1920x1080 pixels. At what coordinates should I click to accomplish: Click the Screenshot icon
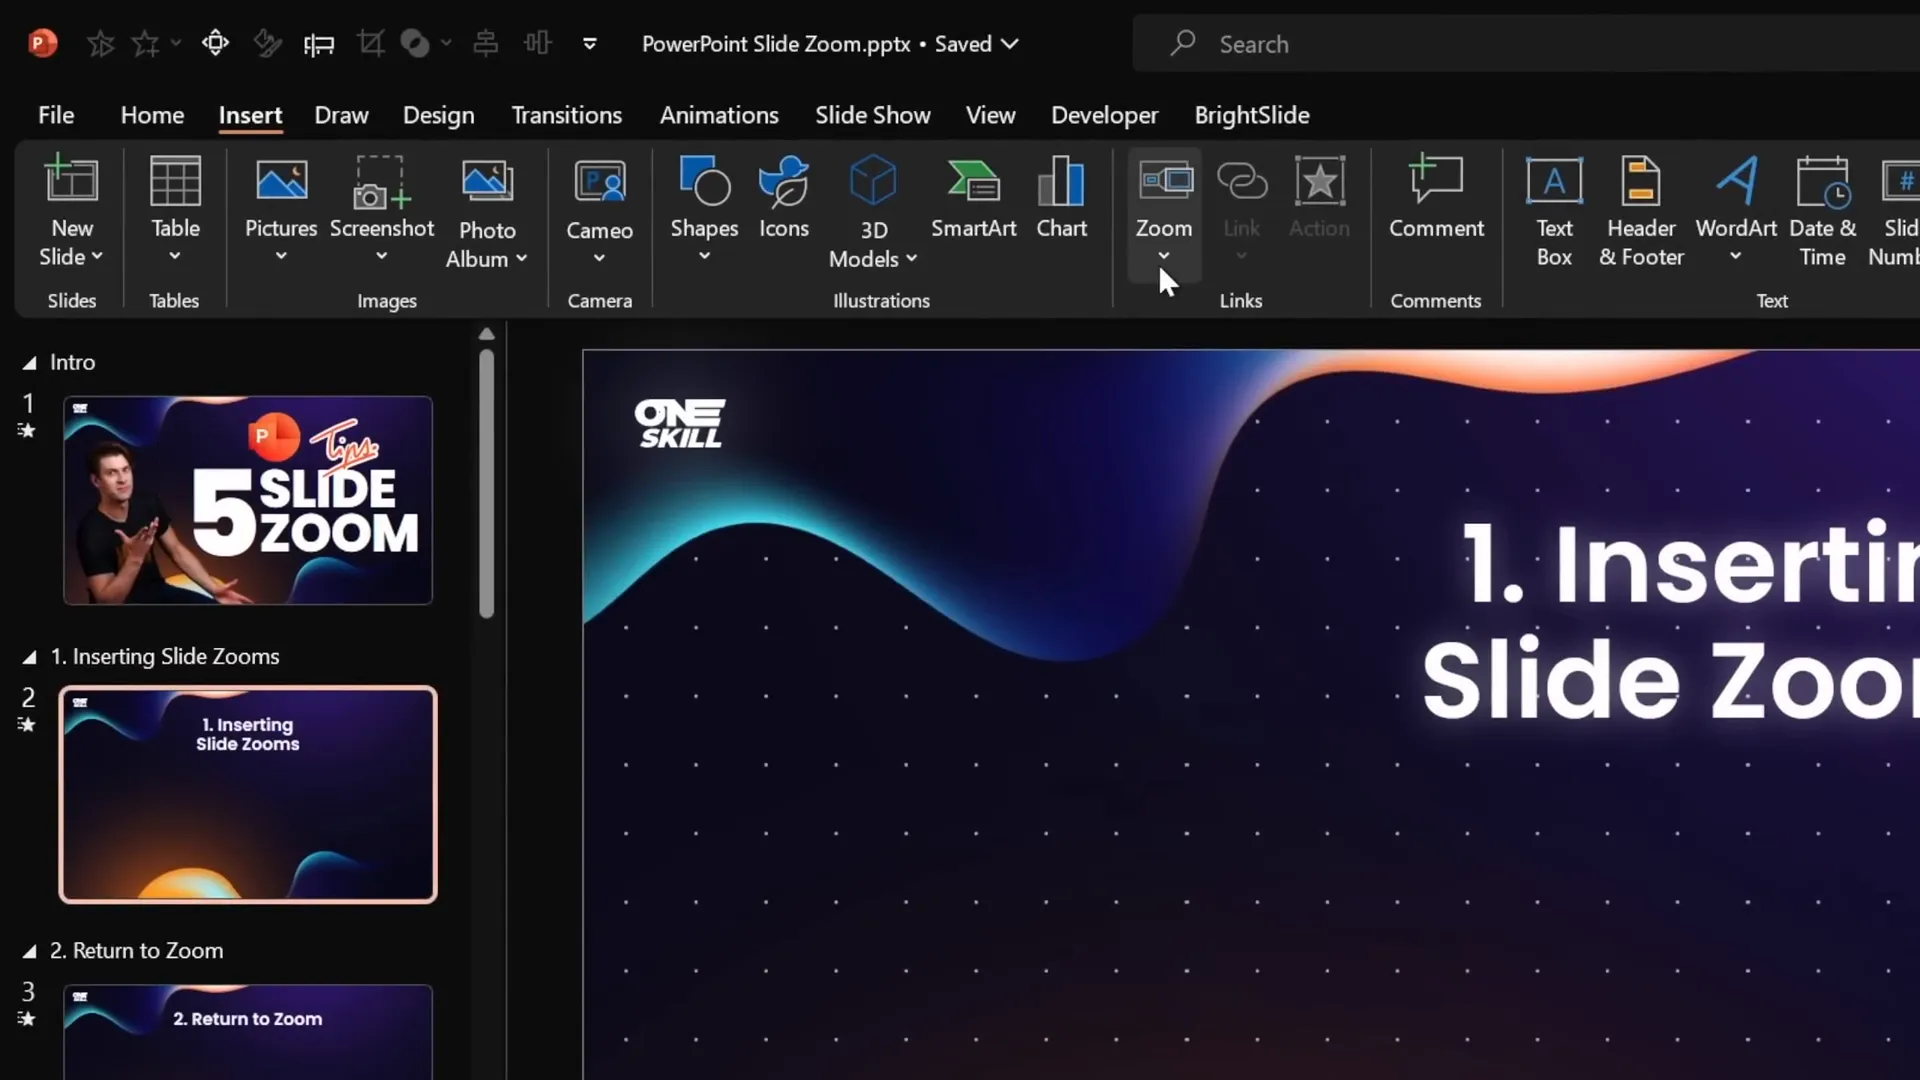pos(381,181)
